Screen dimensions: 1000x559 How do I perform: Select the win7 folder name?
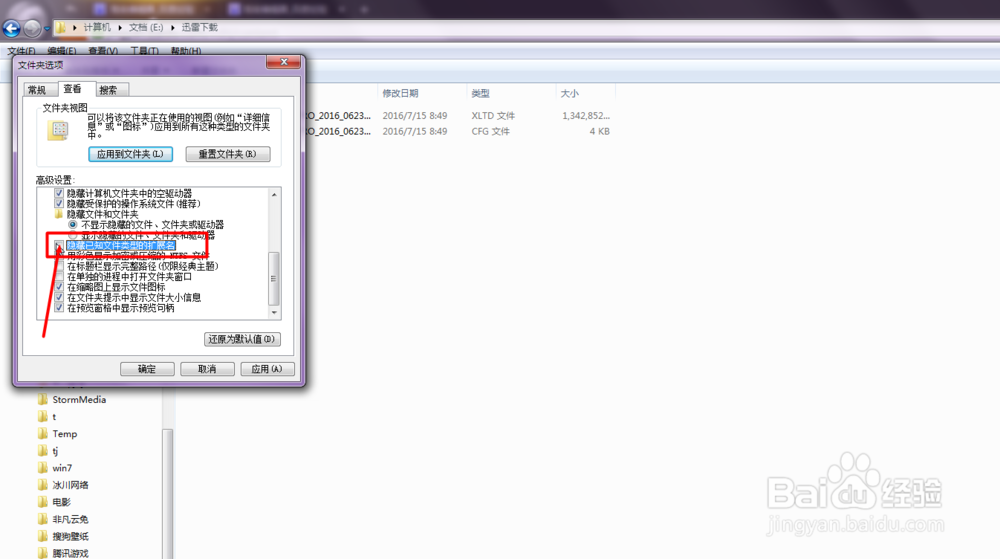pos(62,468)
